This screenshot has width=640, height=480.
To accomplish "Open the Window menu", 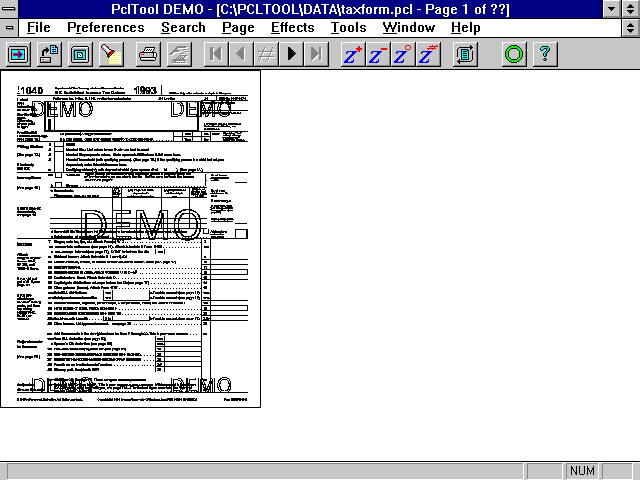I will coord(409,27).
